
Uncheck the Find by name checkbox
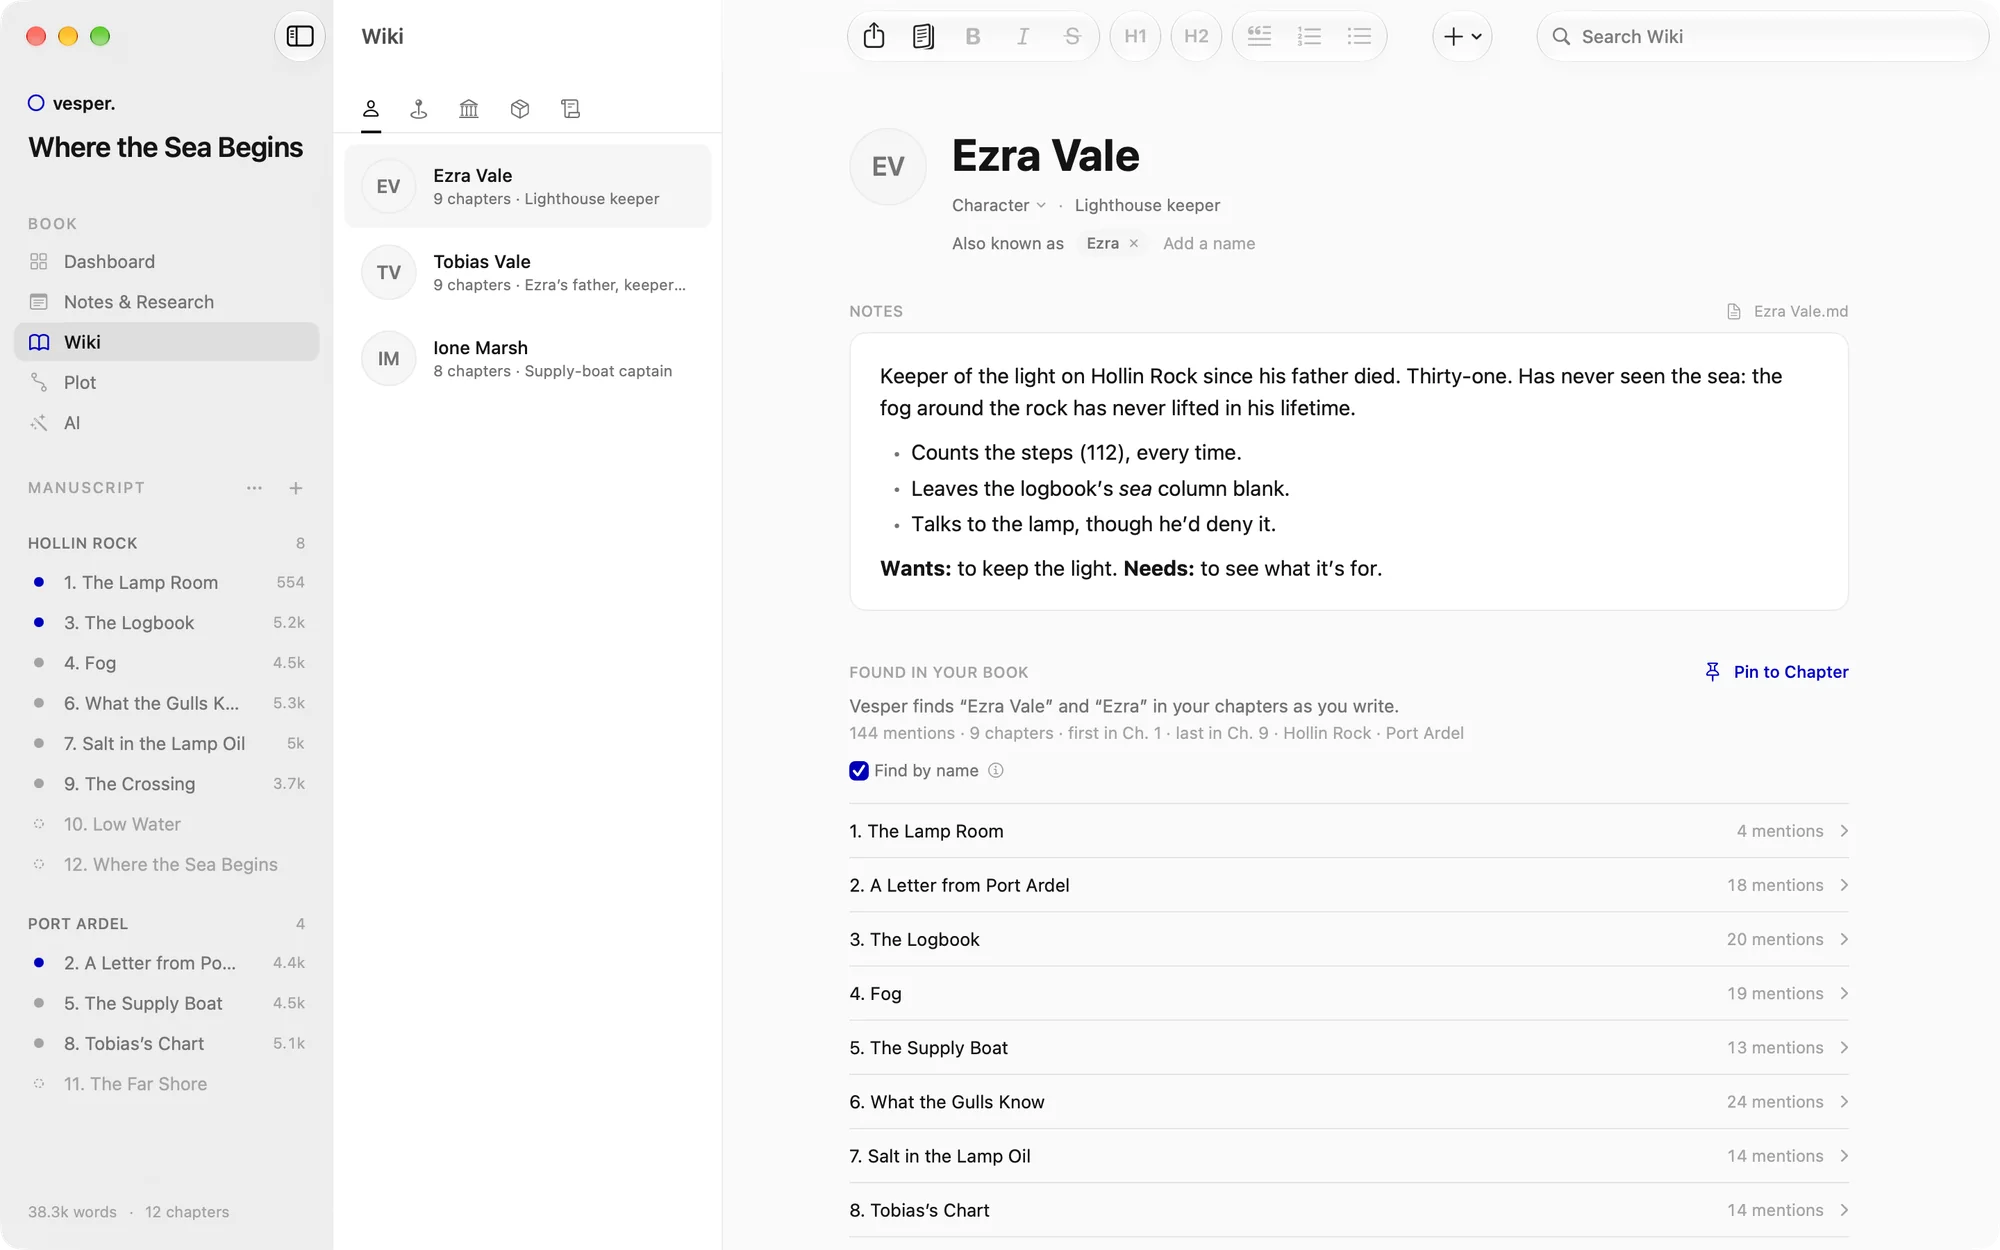pyautogui.click(x=859, y=771)
